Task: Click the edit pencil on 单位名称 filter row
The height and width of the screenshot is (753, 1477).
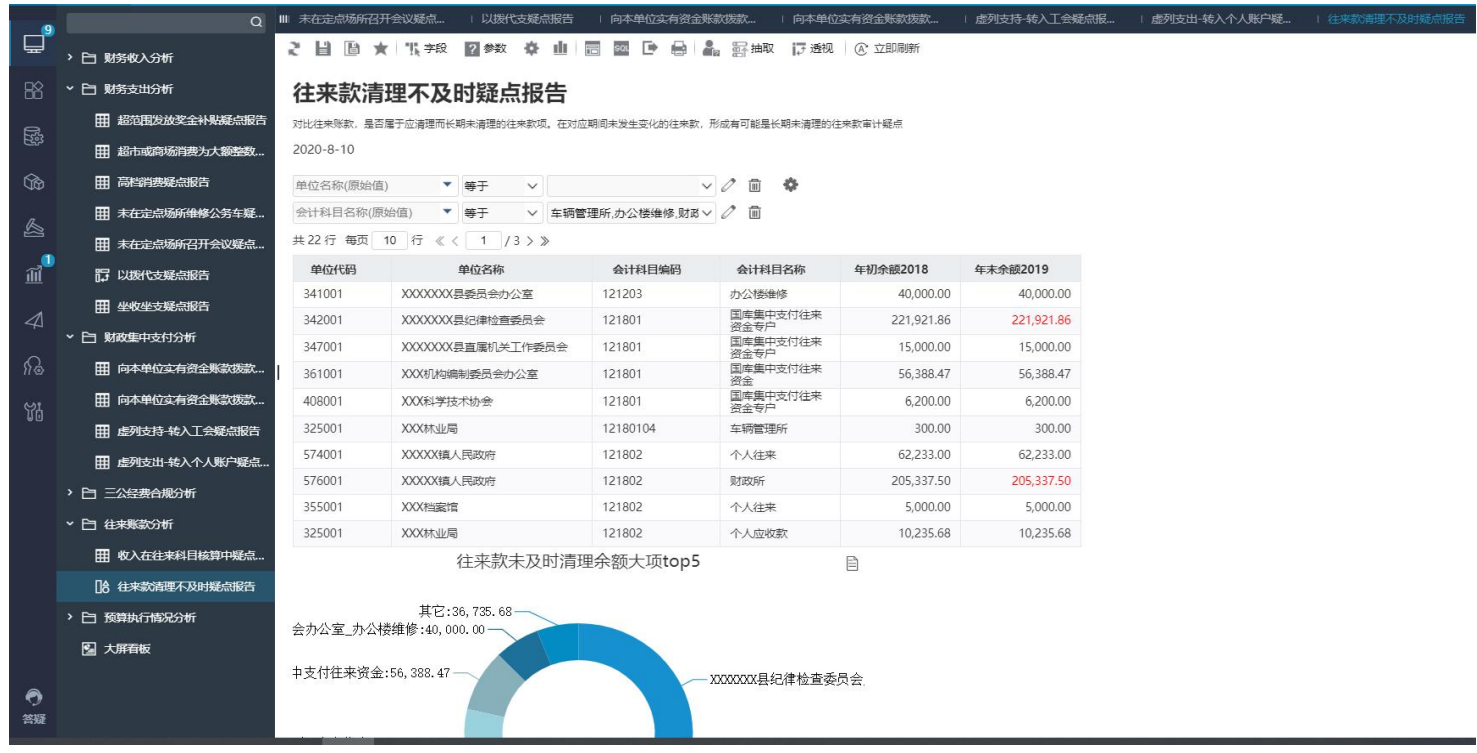Action: (x=728, y=185)
